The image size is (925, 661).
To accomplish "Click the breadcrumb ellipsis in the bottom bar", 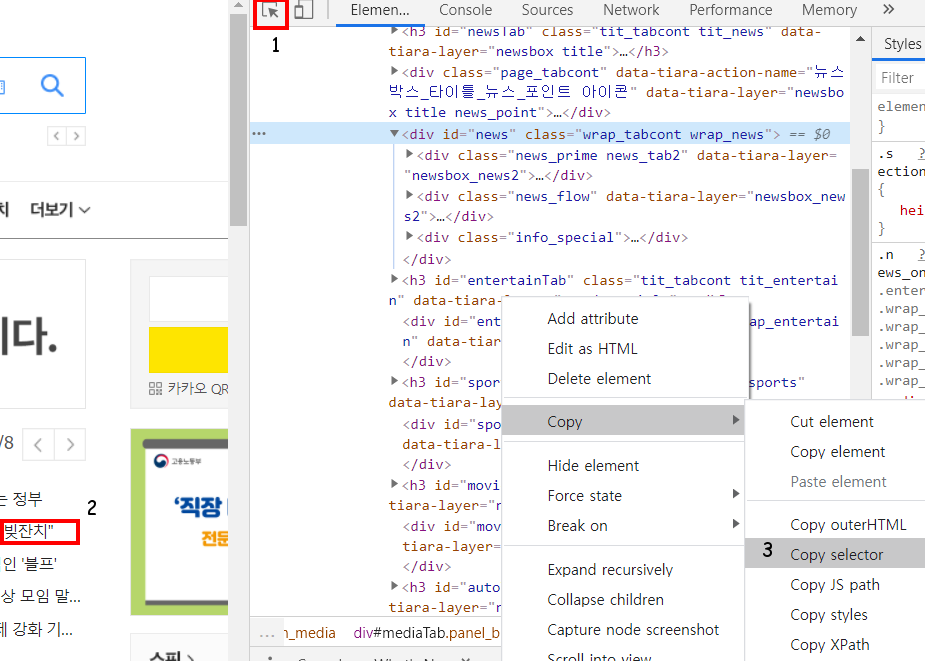I will coord(267,633).
